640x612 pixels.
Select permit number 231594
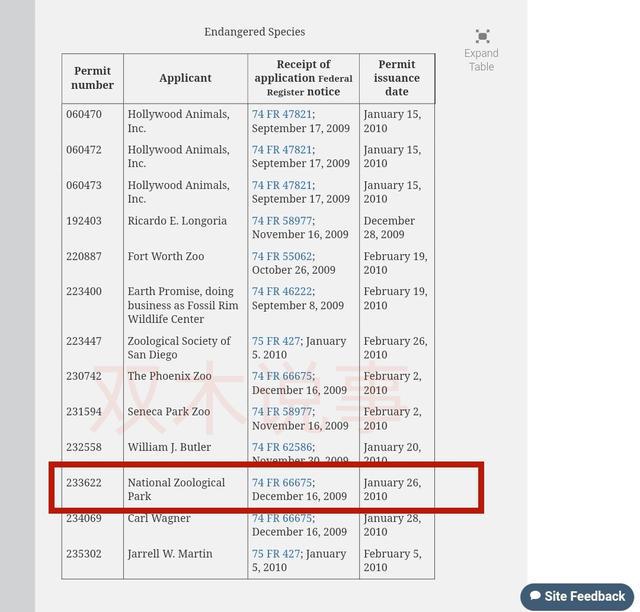[84, 412]
